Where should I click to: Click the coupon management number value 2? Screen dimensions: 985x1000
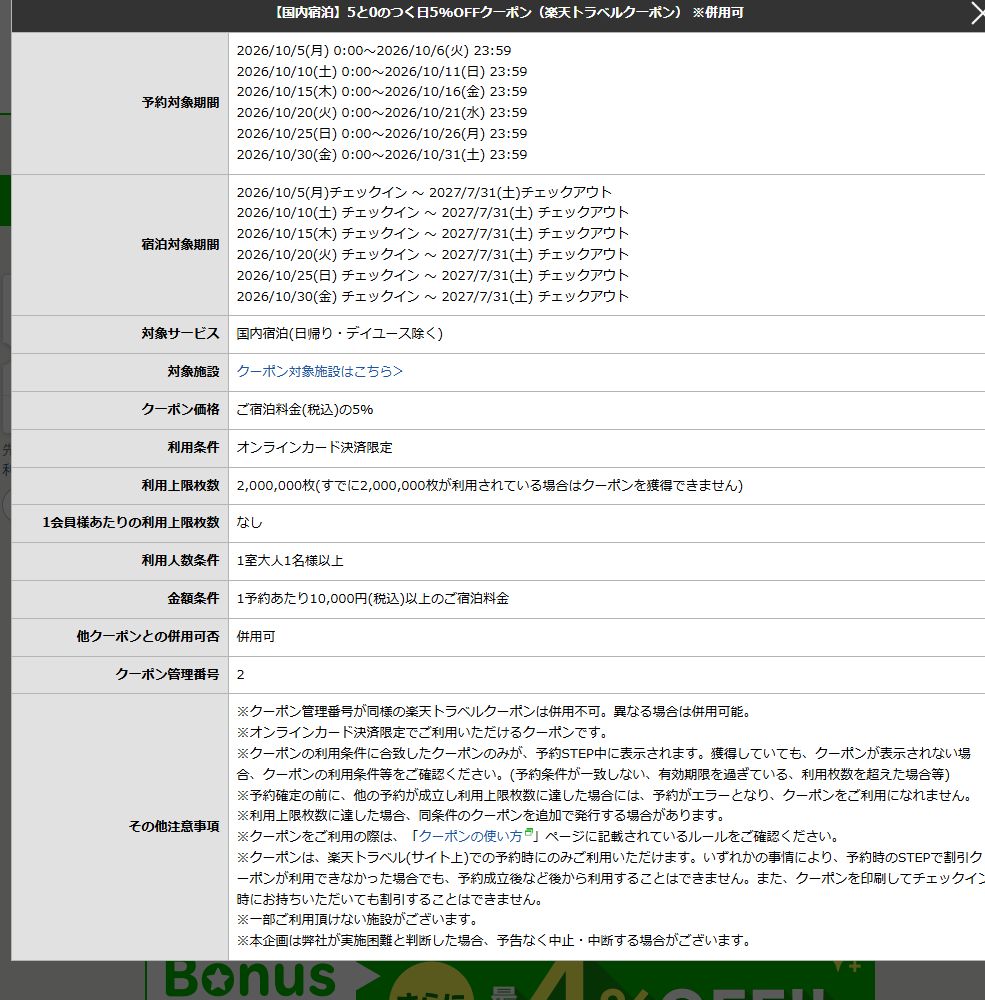[x=241, y=675]
